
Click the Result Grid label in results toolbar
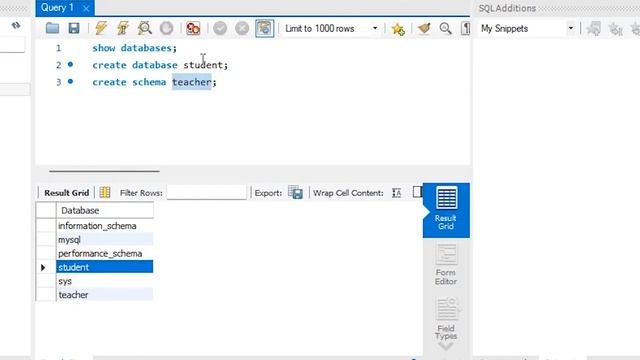(67, 193)
